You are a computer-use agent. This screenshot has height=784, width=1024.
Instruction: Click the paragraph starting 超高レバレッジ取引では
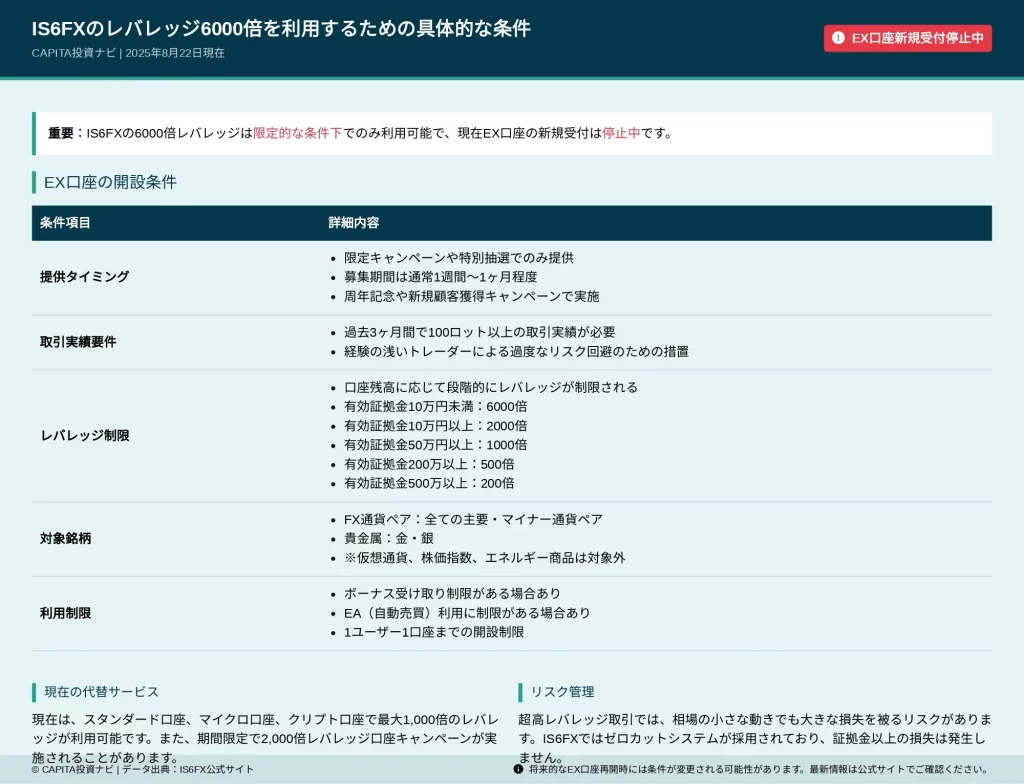(755, 739)
